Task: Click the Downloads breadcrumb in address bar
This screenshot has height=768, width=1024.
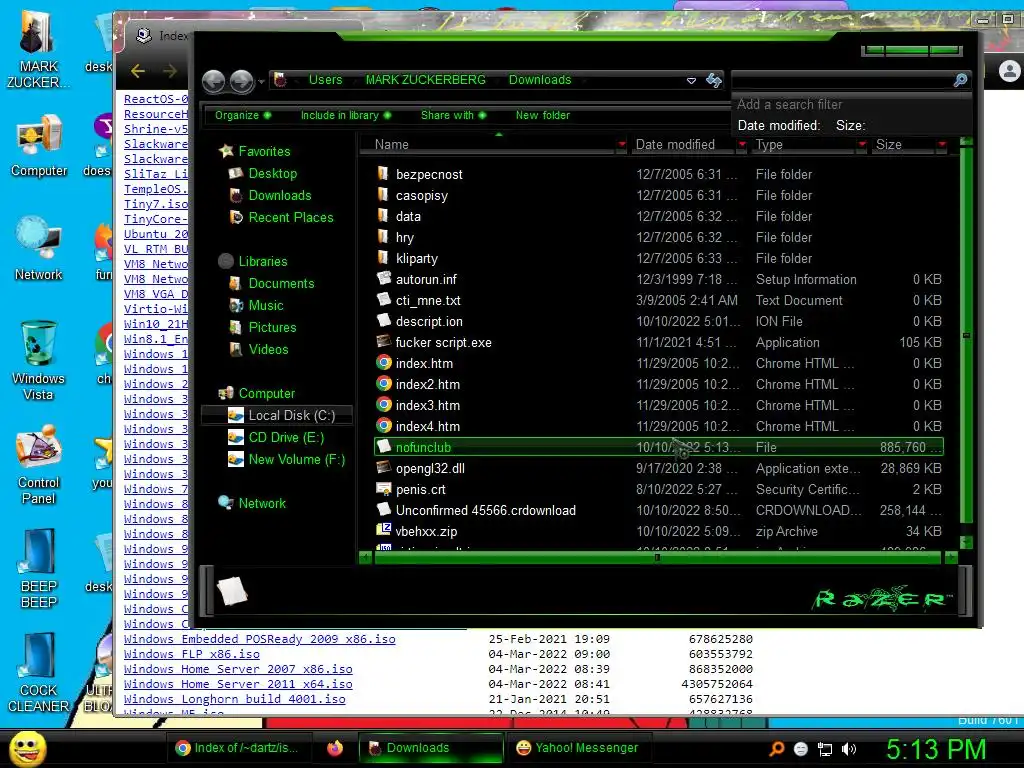Action: pos(539,80)
